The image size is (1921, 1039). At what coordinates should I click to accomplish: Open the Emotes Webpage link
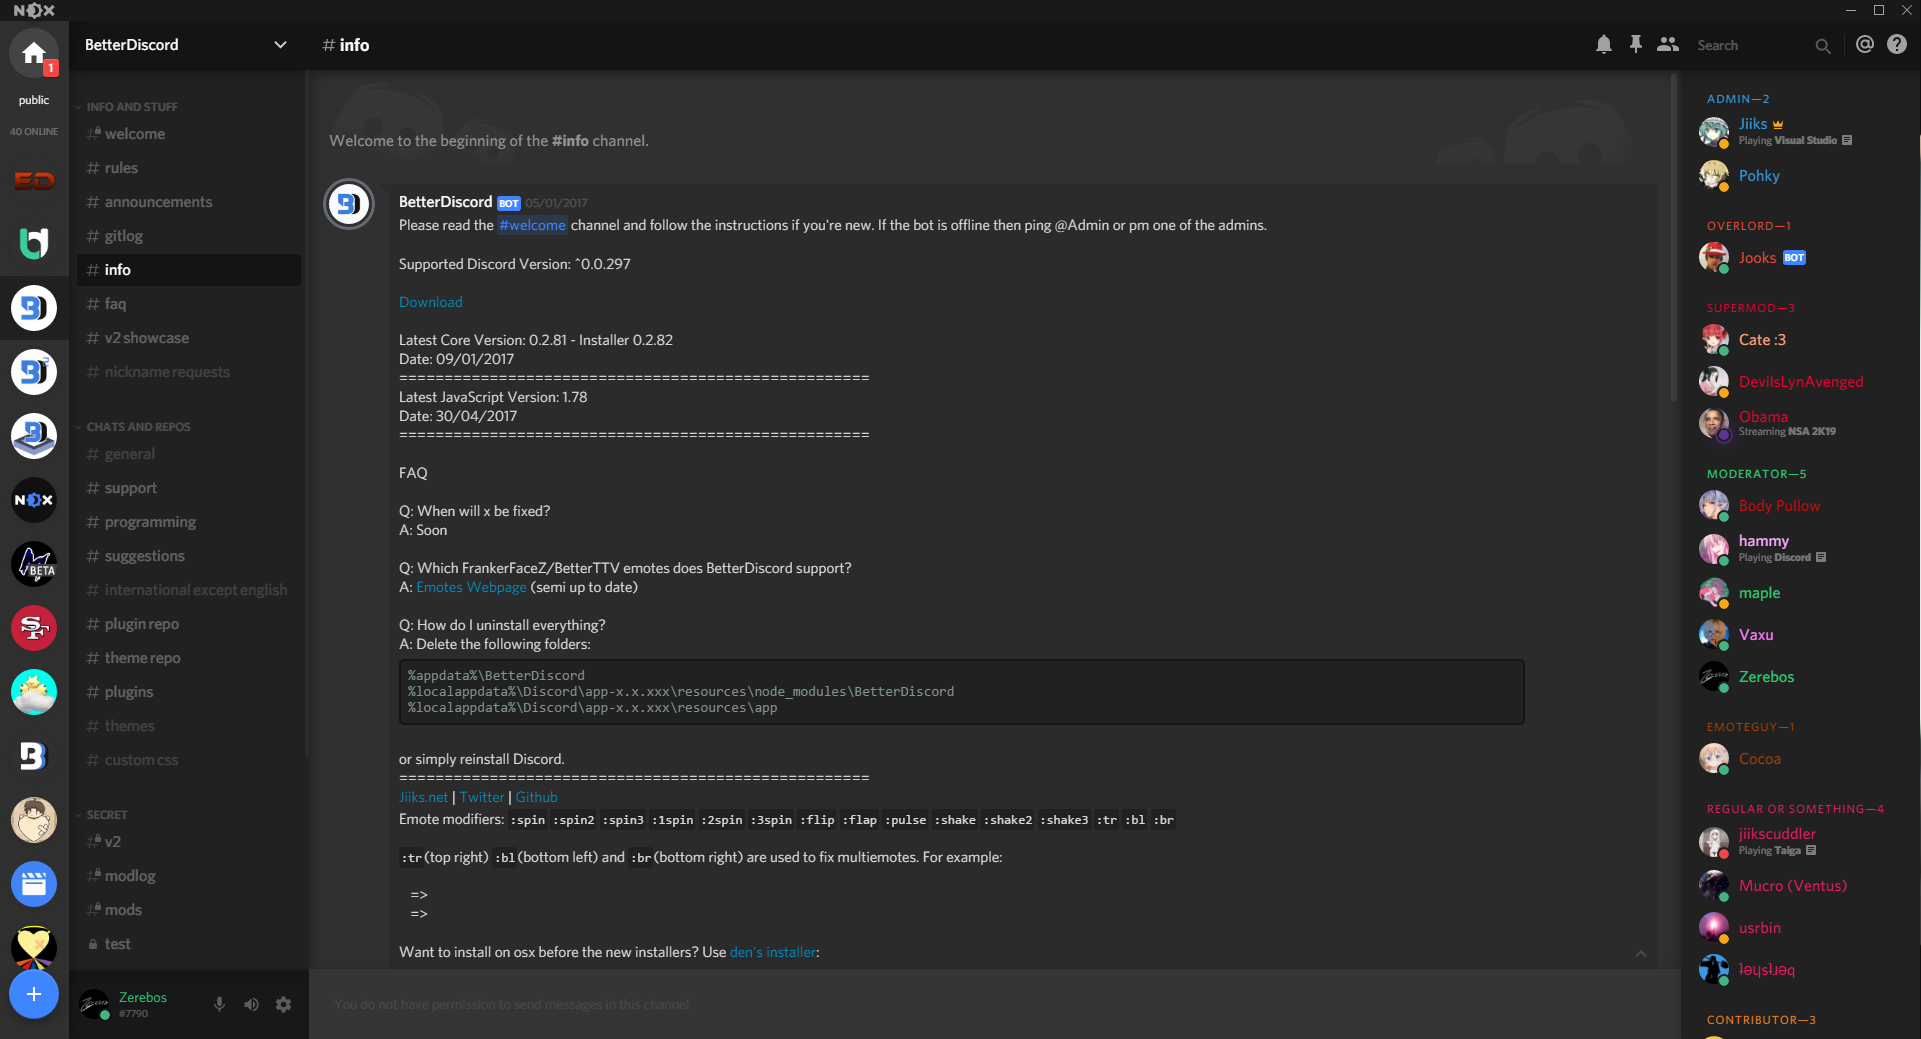(x=471, y=587)
